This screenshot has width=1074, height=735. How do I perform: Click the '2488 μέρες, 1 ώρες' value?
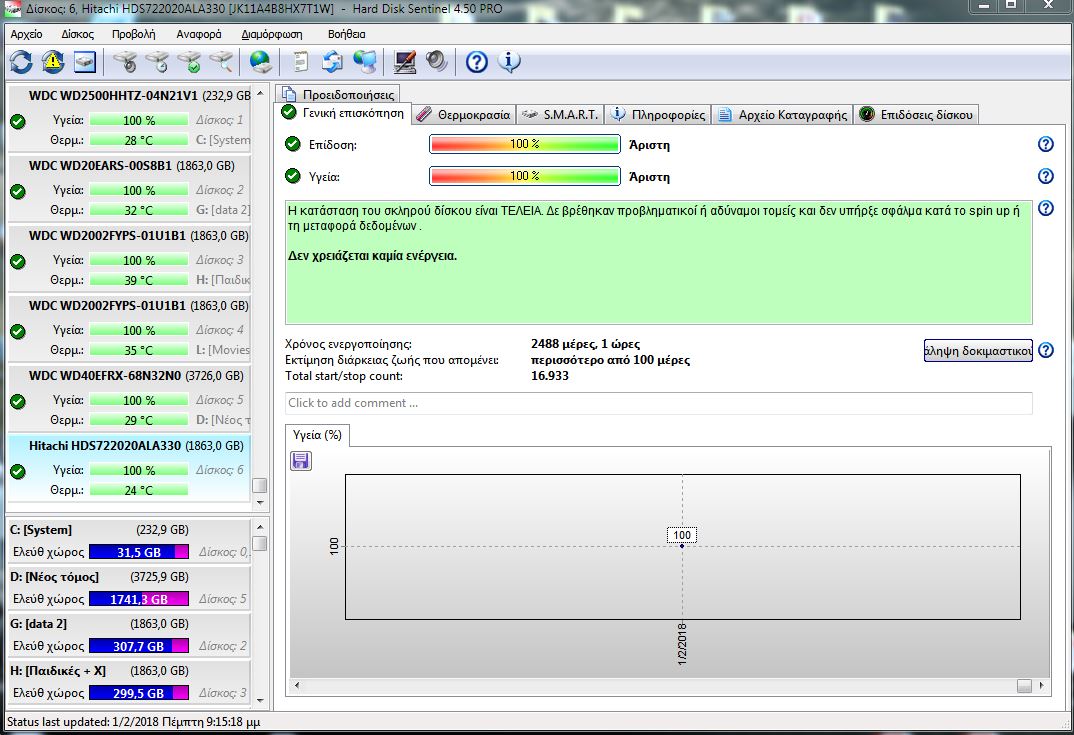tap(586, 344)
